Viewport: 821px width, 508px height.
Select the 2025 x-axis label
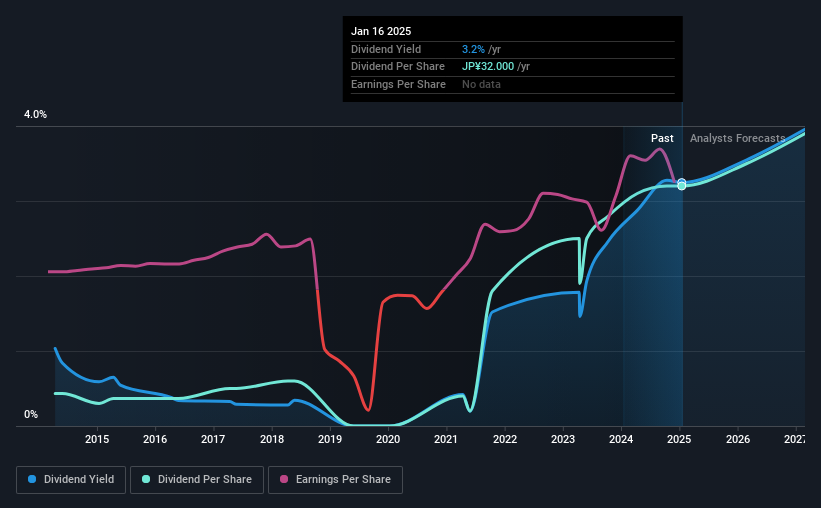tap(679, 439)
